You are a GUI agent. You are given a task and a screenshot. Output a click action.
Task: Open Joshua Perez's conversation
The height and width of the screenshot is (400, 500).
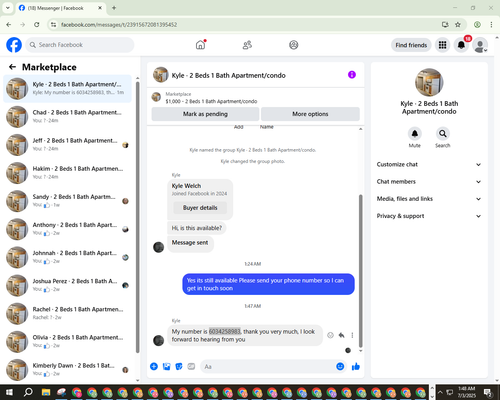[x=68, y=285]
